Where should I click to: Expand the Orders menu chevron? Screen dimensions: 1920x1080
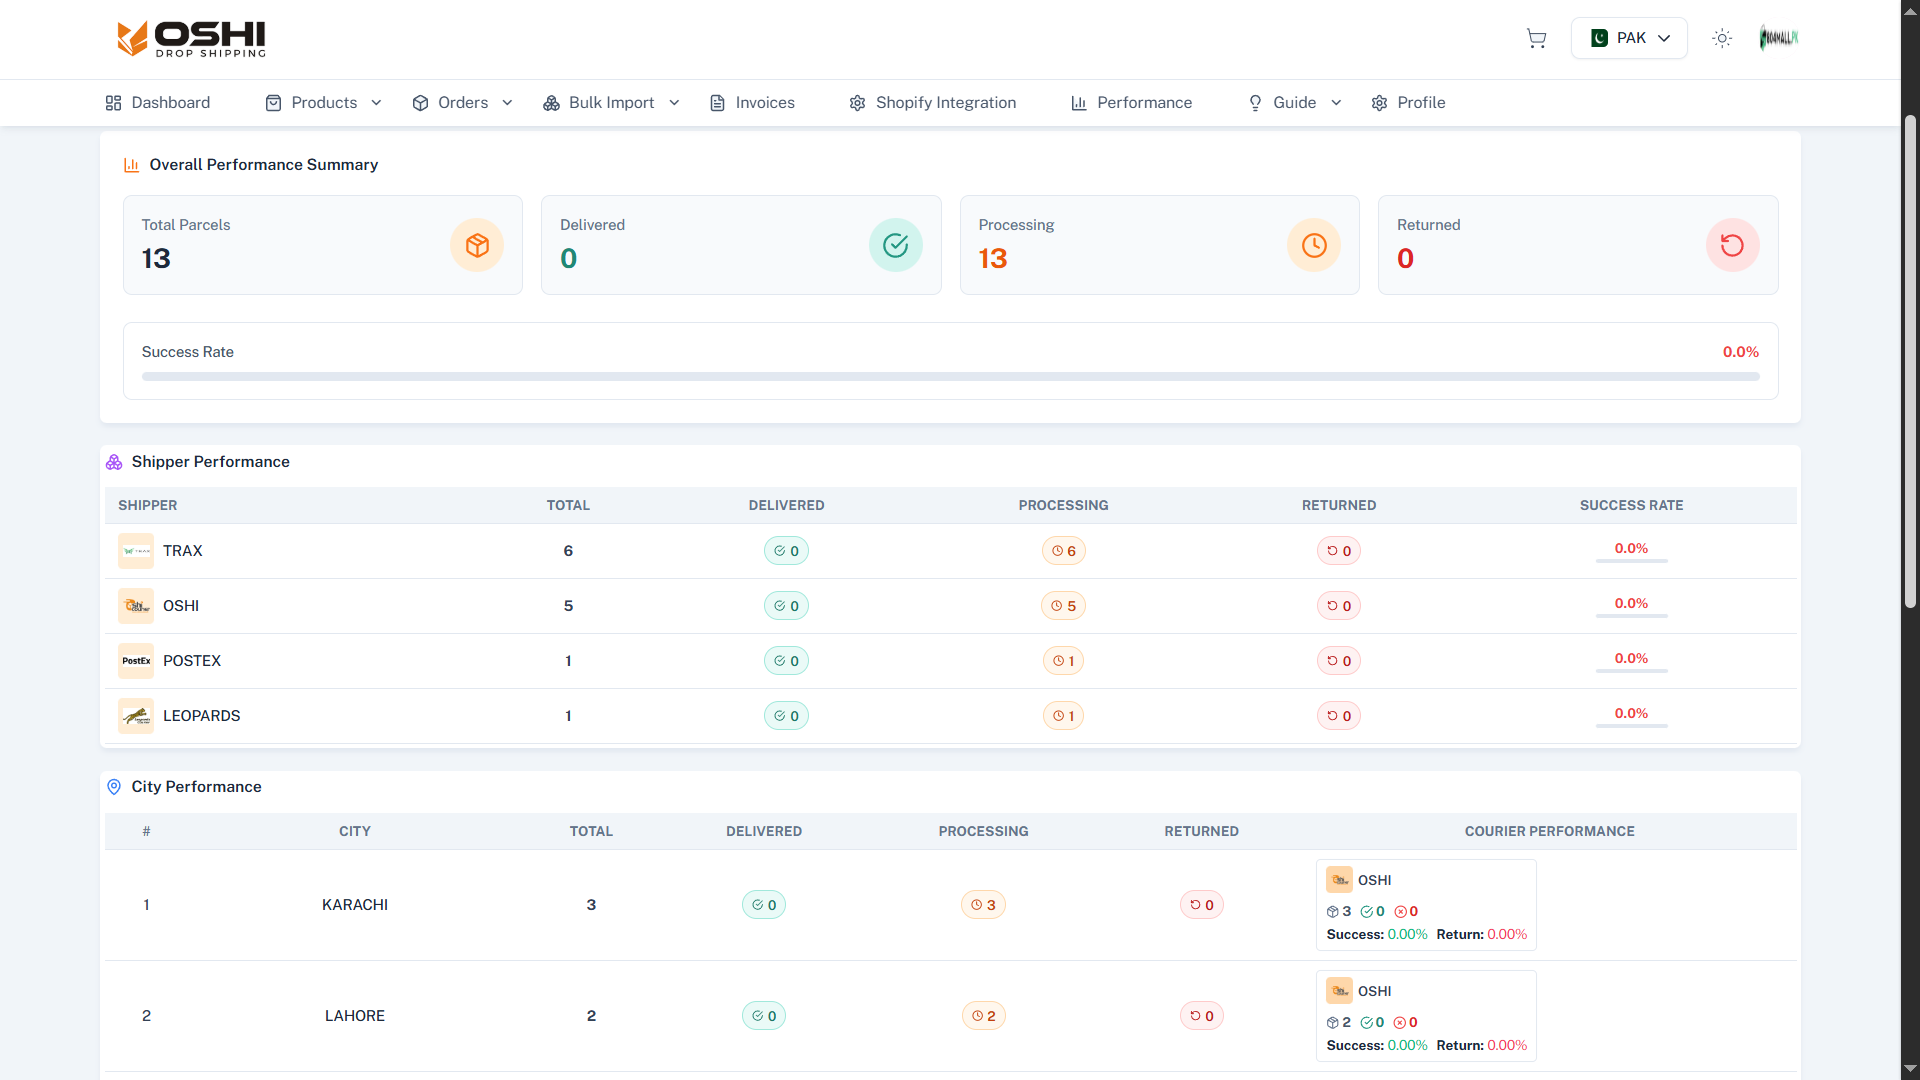(x=507, y=103)
